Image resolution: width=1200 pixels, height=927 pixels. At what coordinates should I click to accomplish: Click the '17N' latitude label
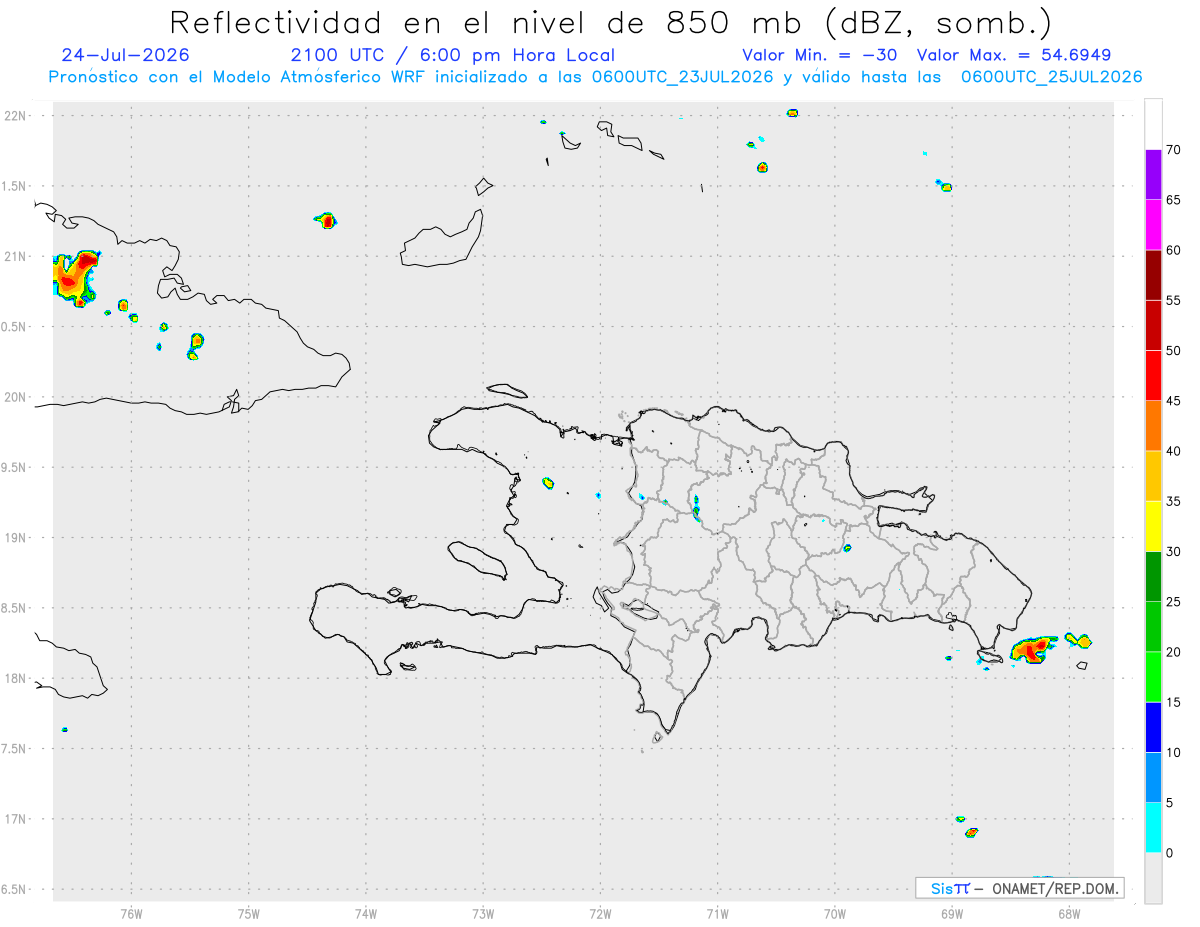point(15,819)
